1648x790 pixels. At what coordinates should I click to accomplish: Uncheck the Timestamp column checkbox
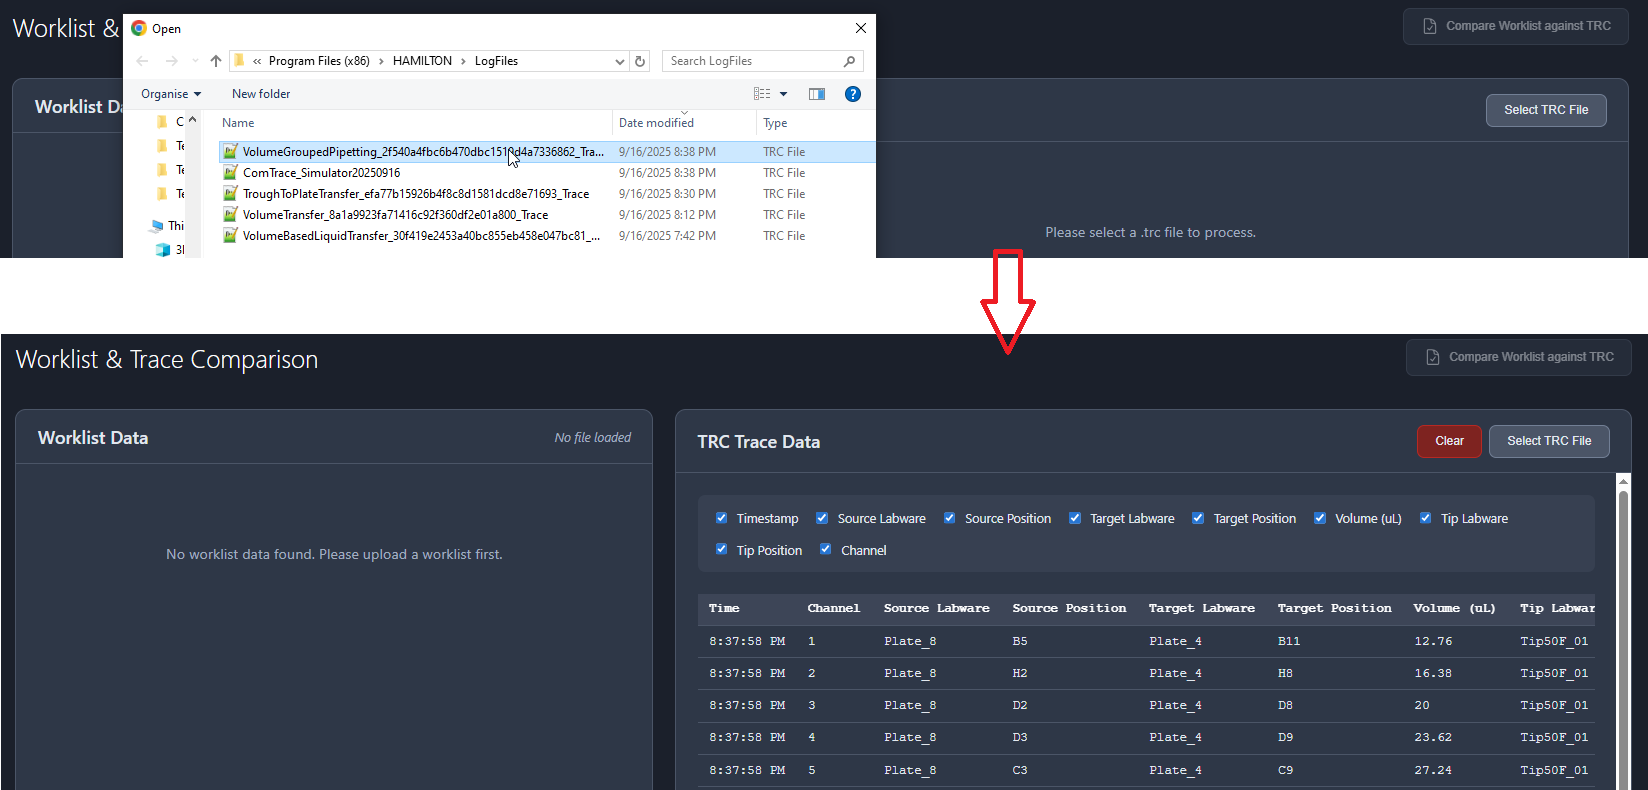click(x=721, y=518)
